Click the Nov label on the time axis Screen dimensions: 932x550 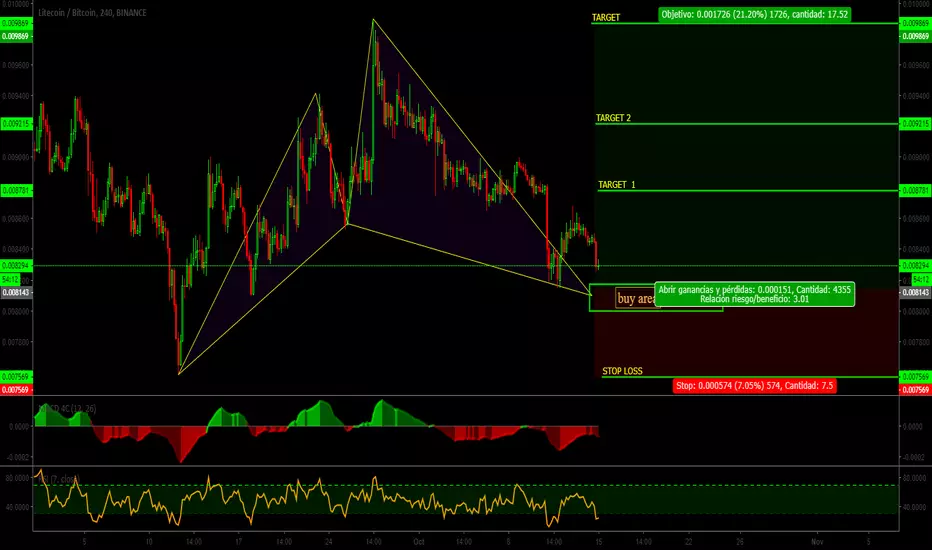(817, 542)
